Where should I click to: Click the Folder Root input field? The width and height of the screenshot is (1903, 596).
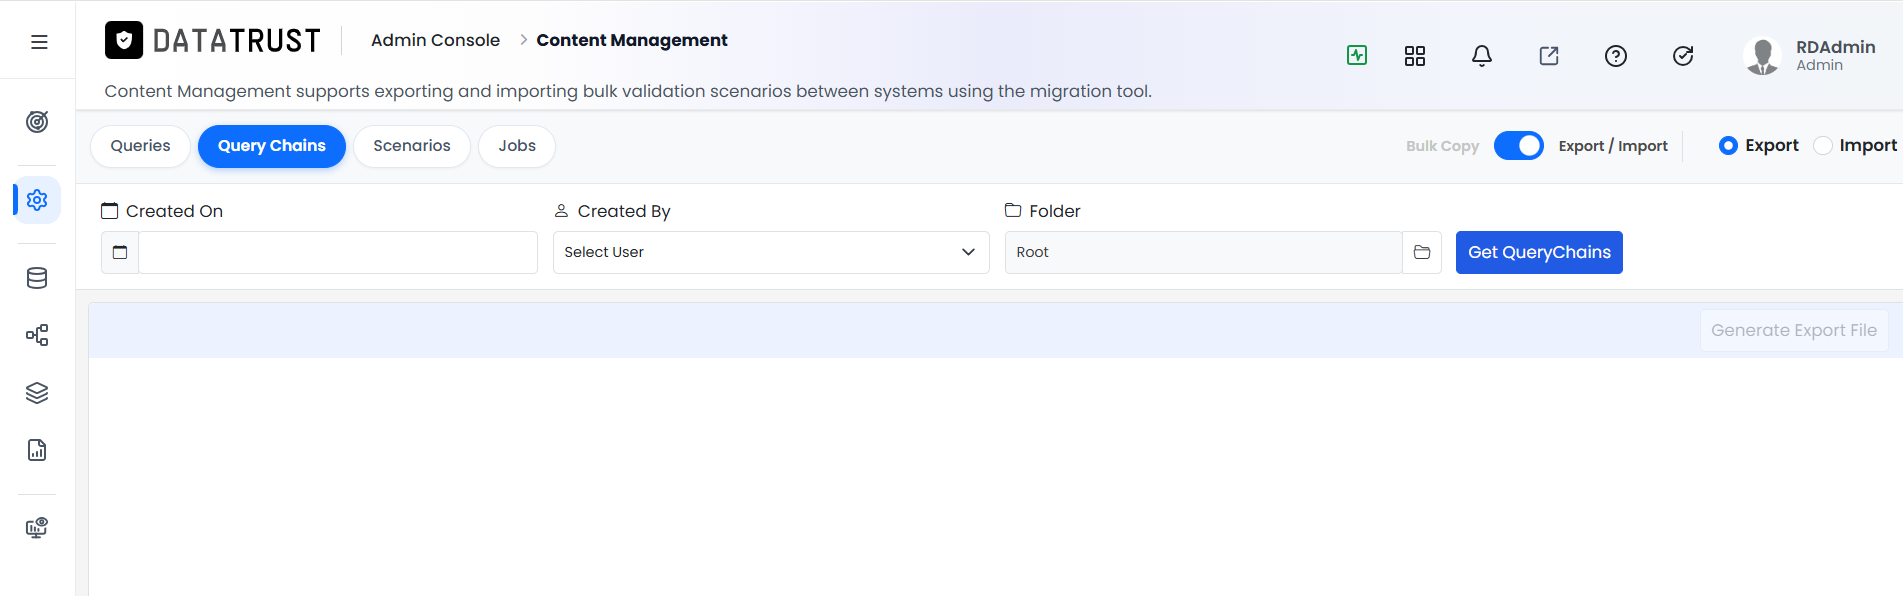(1204, 253)
